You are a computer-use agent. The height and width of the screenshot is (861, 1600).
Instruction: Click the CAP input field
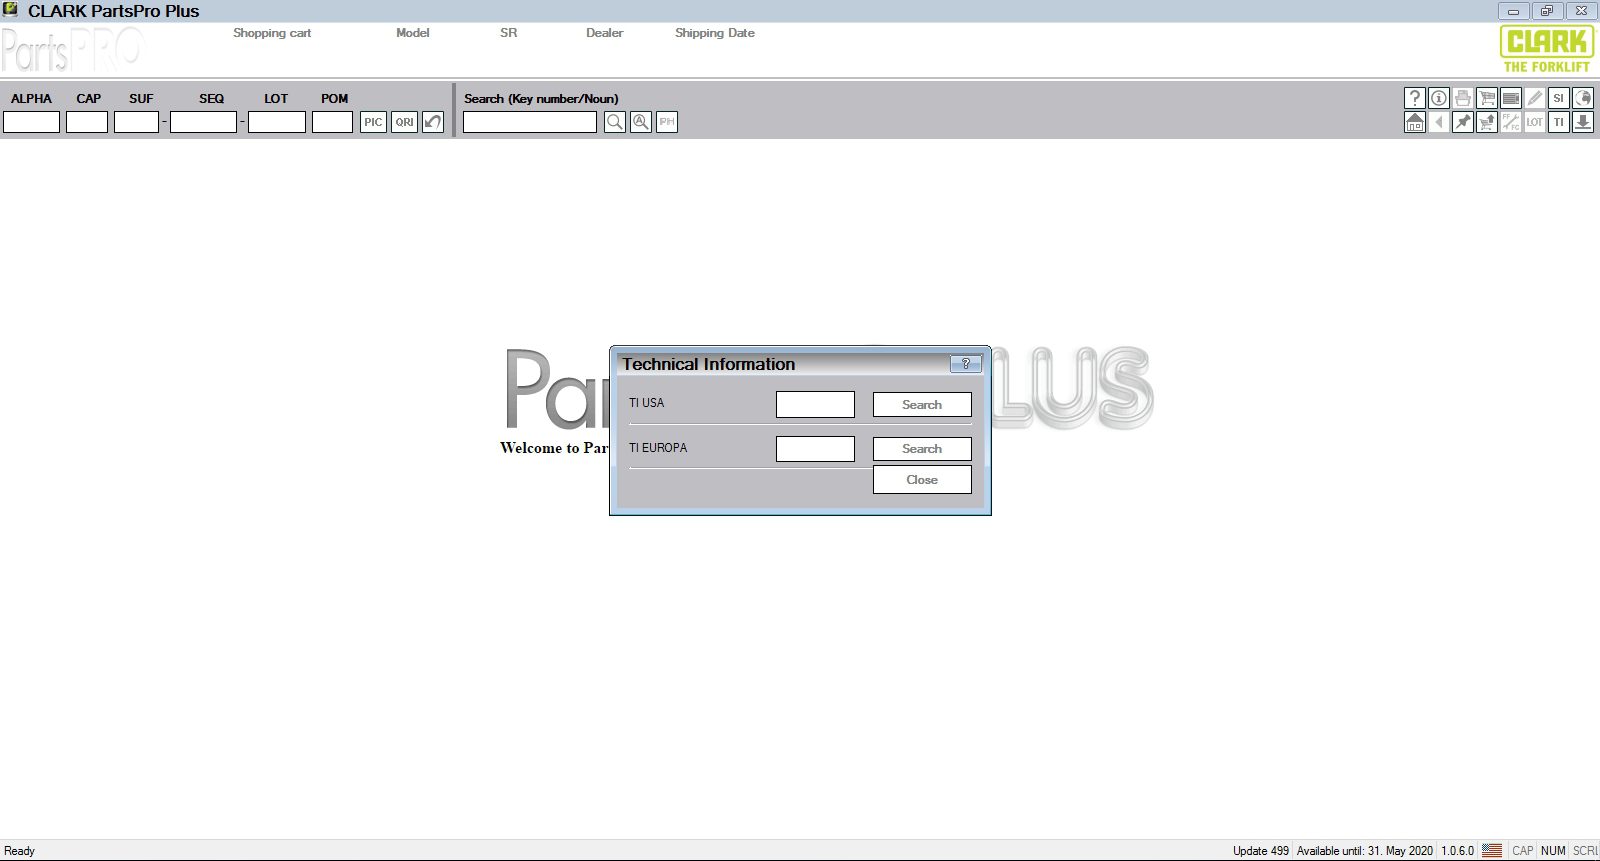(x=87, y=122)
